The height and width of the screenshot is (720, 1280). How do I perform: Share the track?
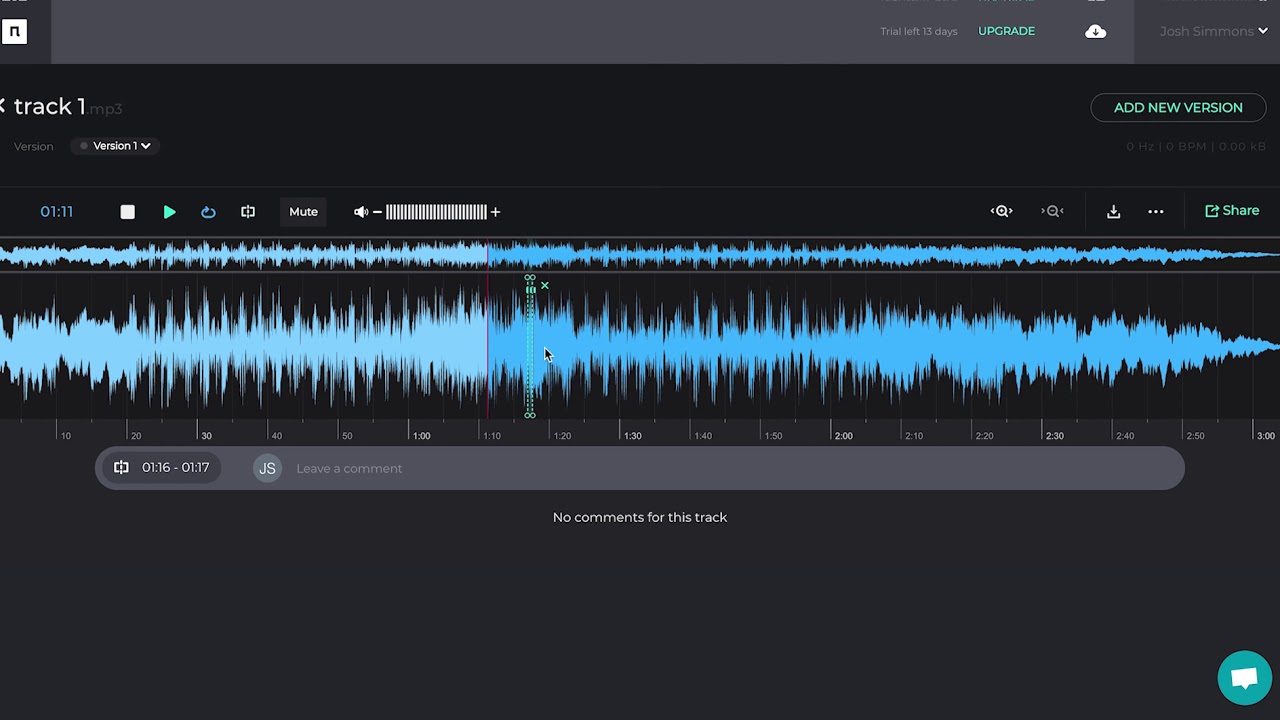(1232, 211)
